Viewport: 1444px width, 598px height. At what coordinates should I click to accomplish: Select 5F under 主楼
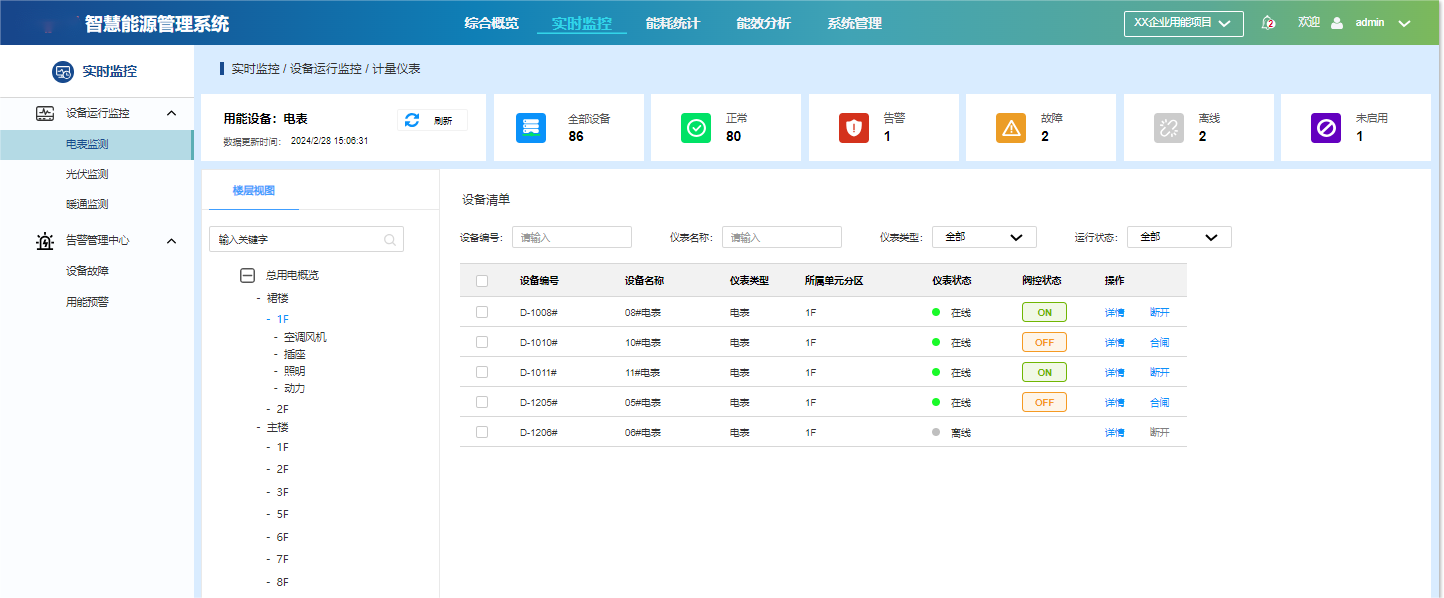pos(282,514)
